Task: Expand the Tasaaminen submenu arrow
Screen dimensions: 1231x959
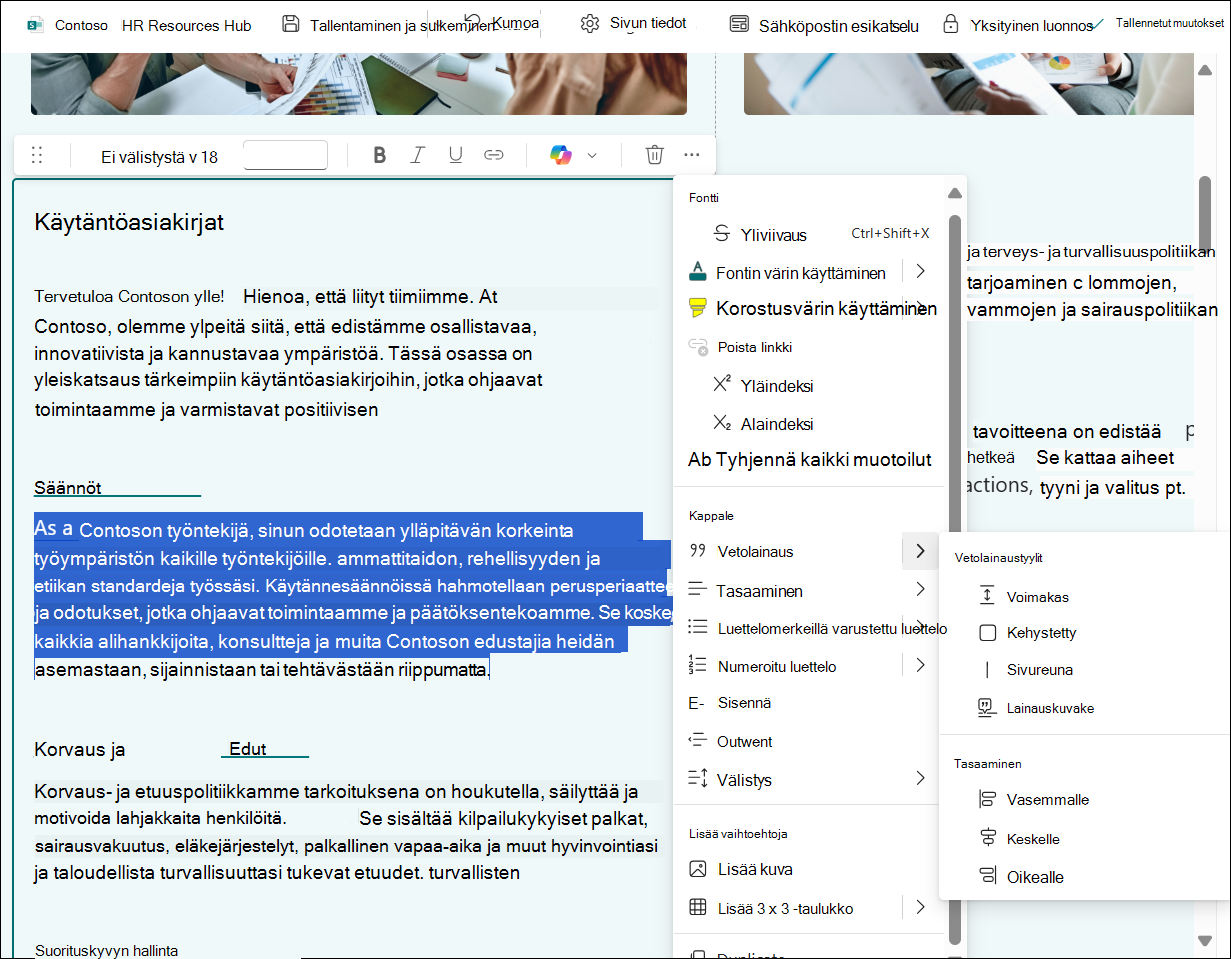Action: [x=920, y=590]
